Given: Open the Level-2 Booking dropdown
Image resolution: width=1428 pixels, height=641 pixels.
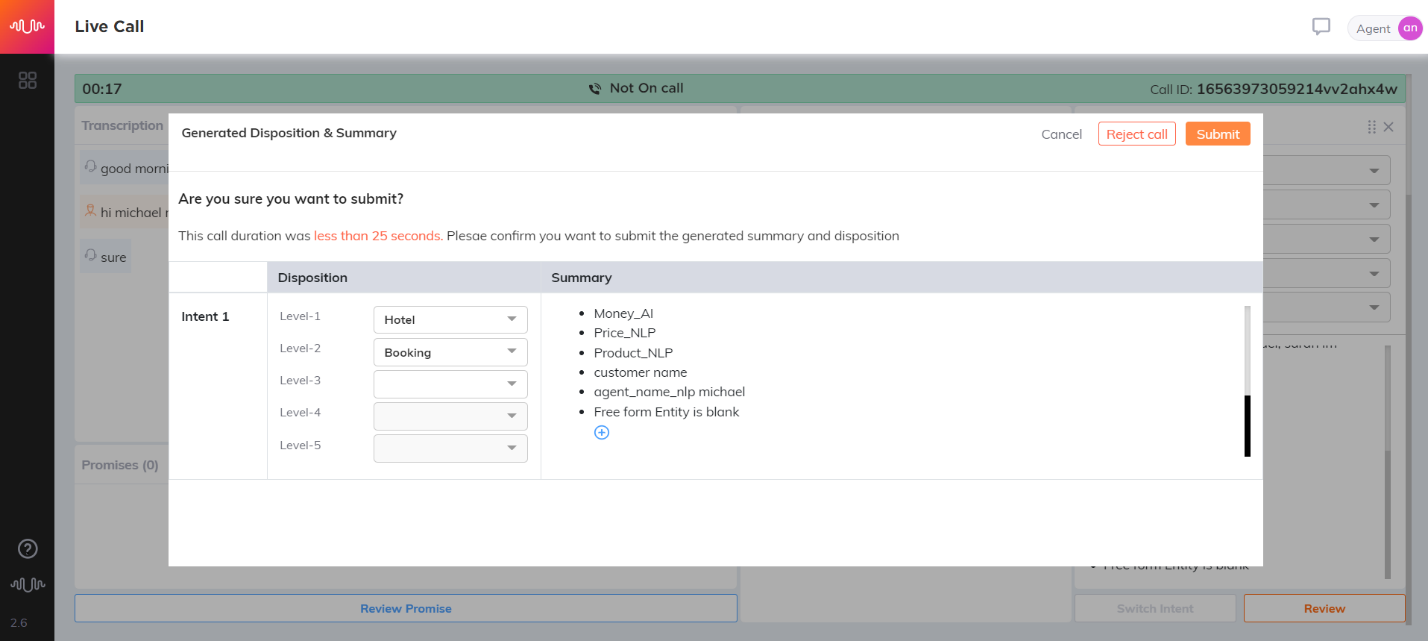Looking at the screenshot, I should (450, 352).
